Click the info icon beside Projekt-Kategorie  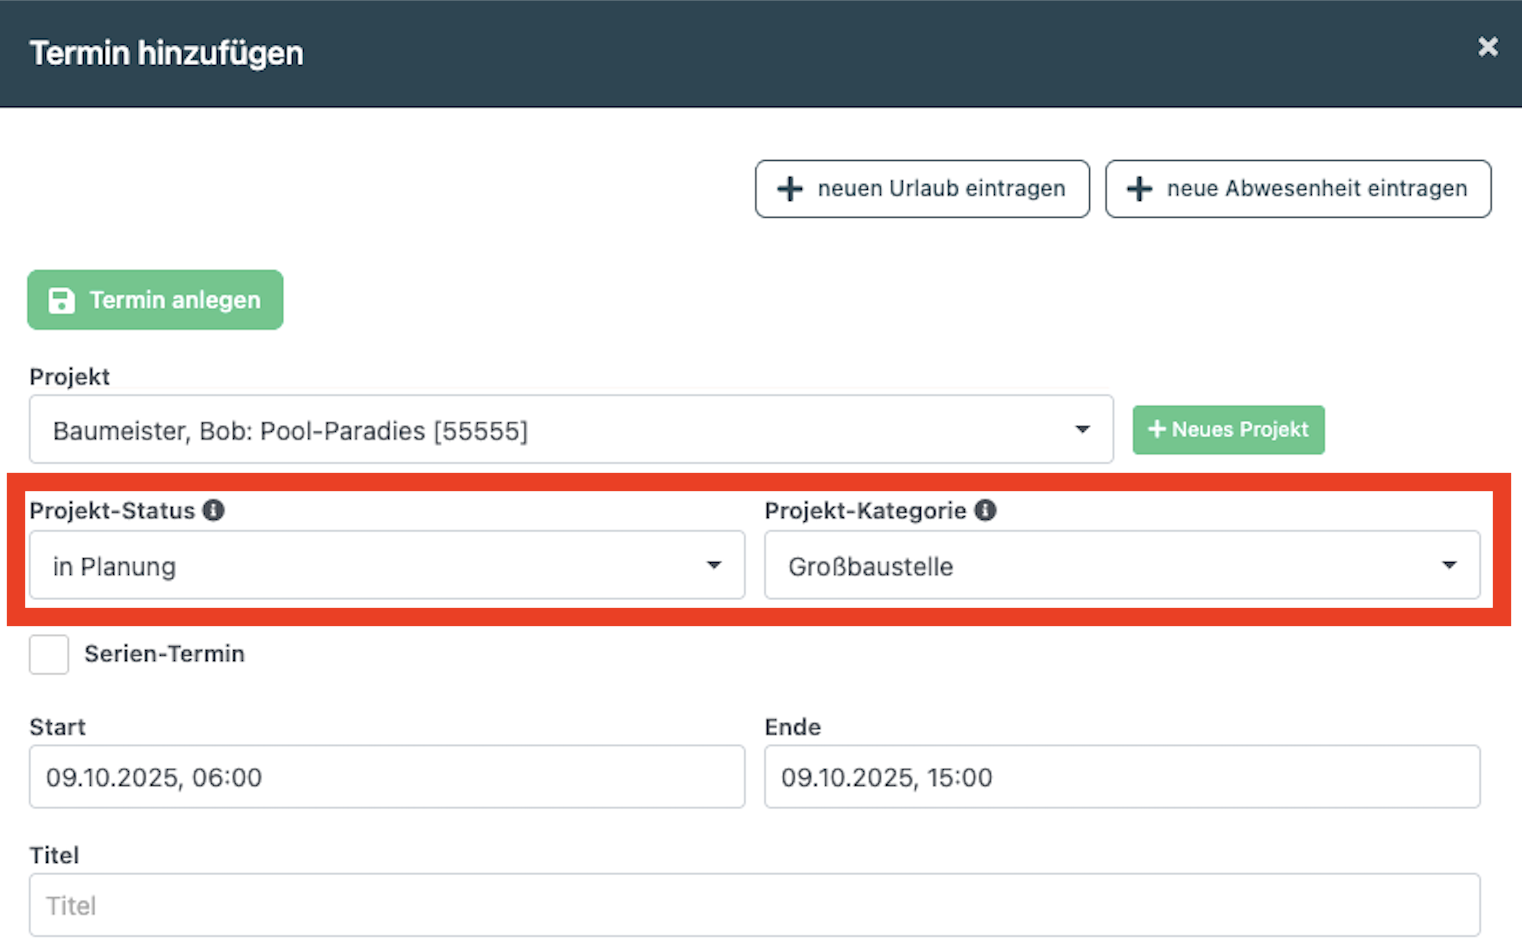[x=985, y=510]
